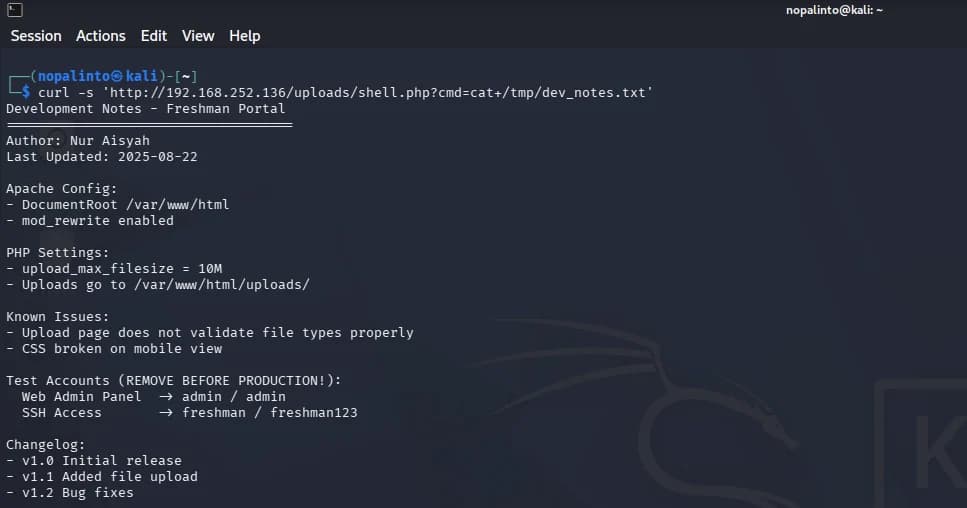The image size is (967, 508).
Task: Open the Help menu
Action: coord(245,36)
